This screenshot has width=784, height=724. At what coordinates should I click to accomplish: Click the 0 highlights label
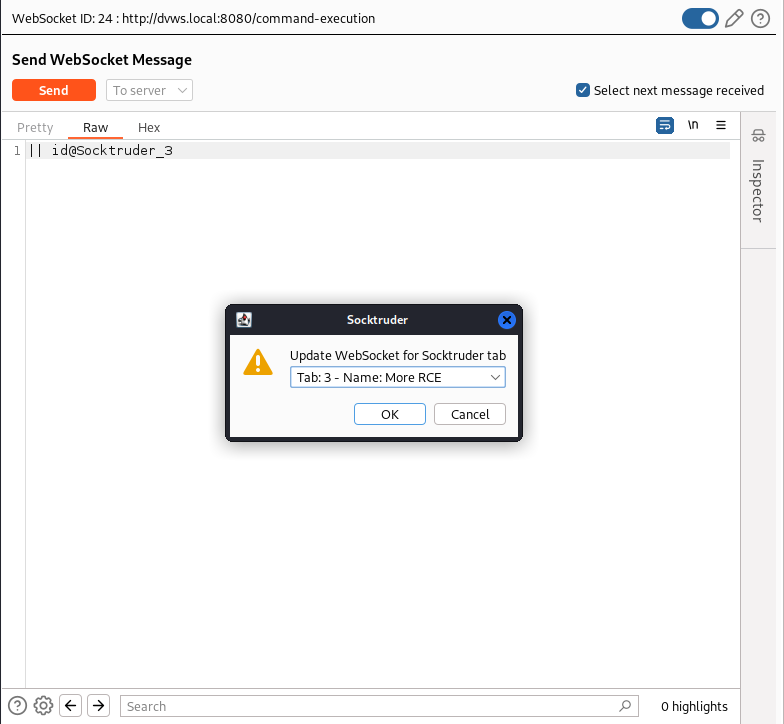pyautogui.click(x=694, y=706)
